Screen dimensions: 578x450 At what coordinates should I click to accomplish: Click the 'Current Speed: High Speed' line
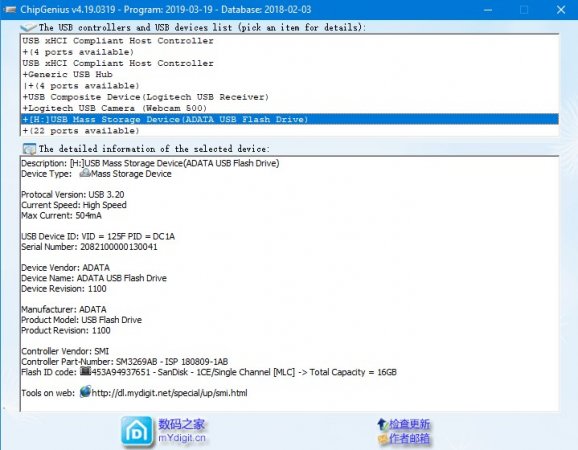tap(74, 205)
